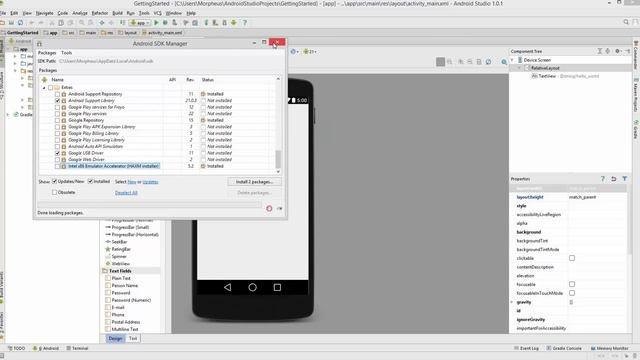Image resolution: width=640 pixels, height=360 pixels.
Task: Open the Event Log panel button
Action: tap(527, 348)
